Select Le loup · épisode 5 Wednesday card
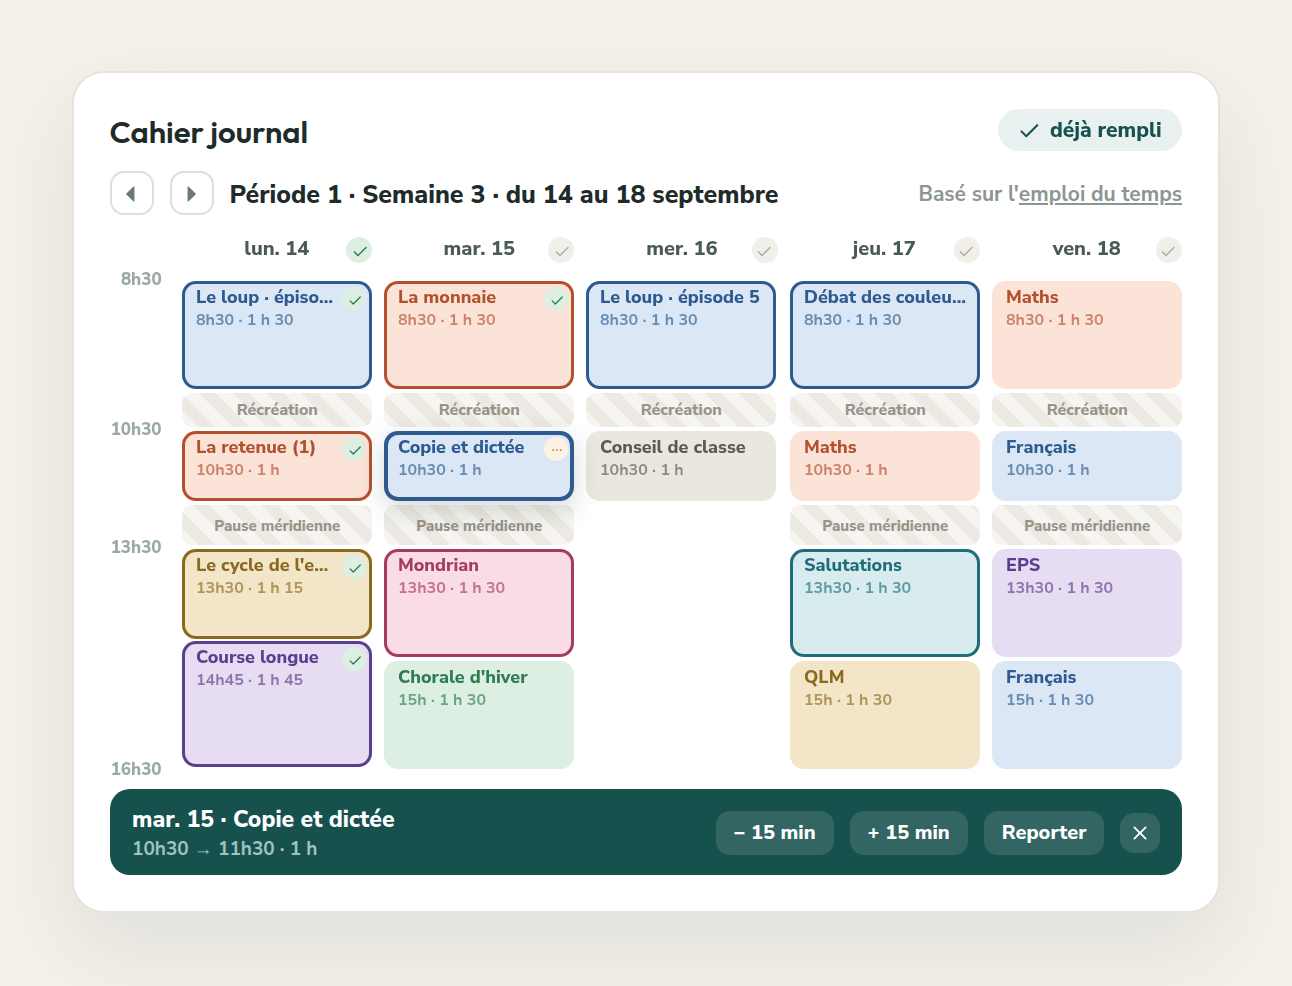The width and height of the screenshot is (1292, 986). tap(681, 335)
